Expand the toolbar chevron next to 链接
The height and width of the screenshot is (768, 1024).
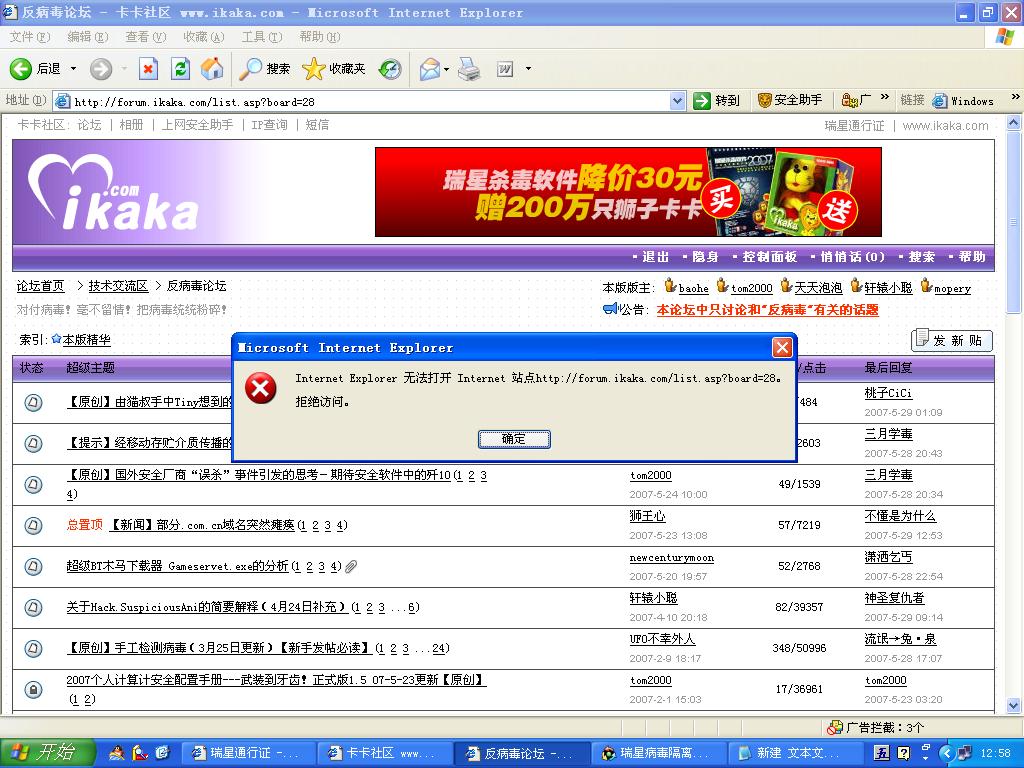tap(1015, 99)
